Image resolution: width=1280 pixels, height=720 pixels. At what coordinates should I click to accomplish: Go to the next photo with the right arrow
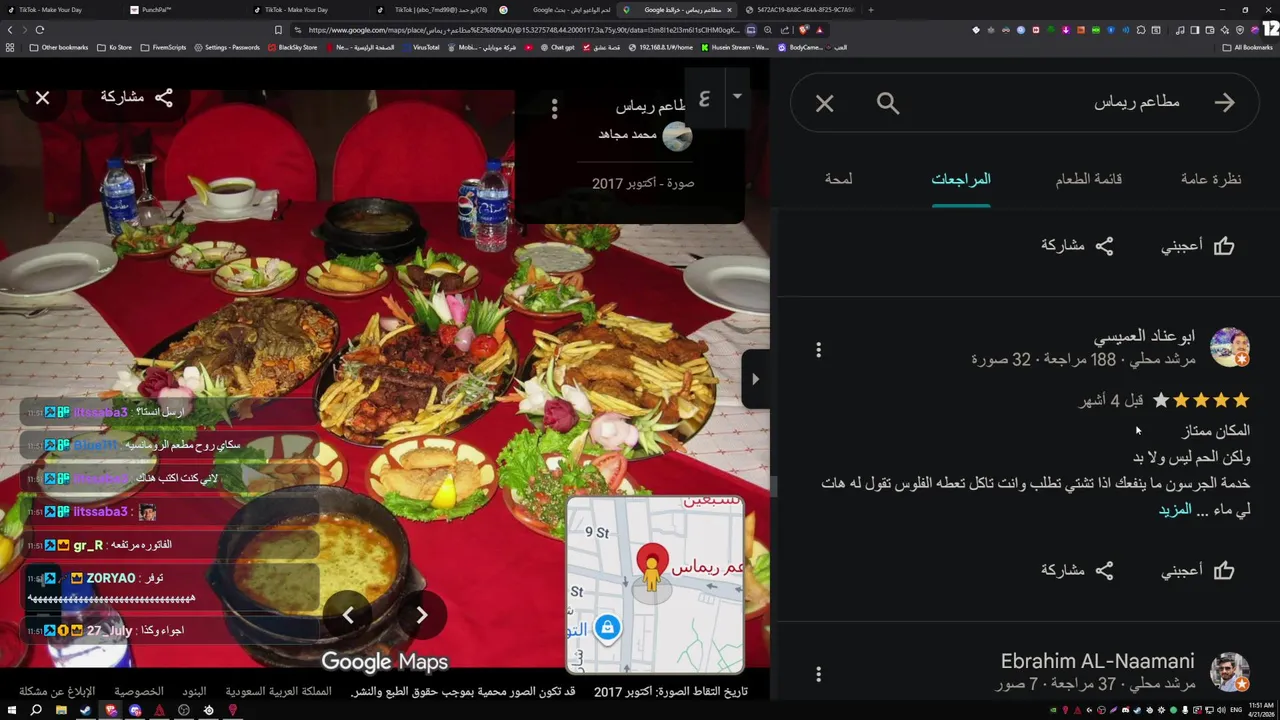tap(422, 615)
